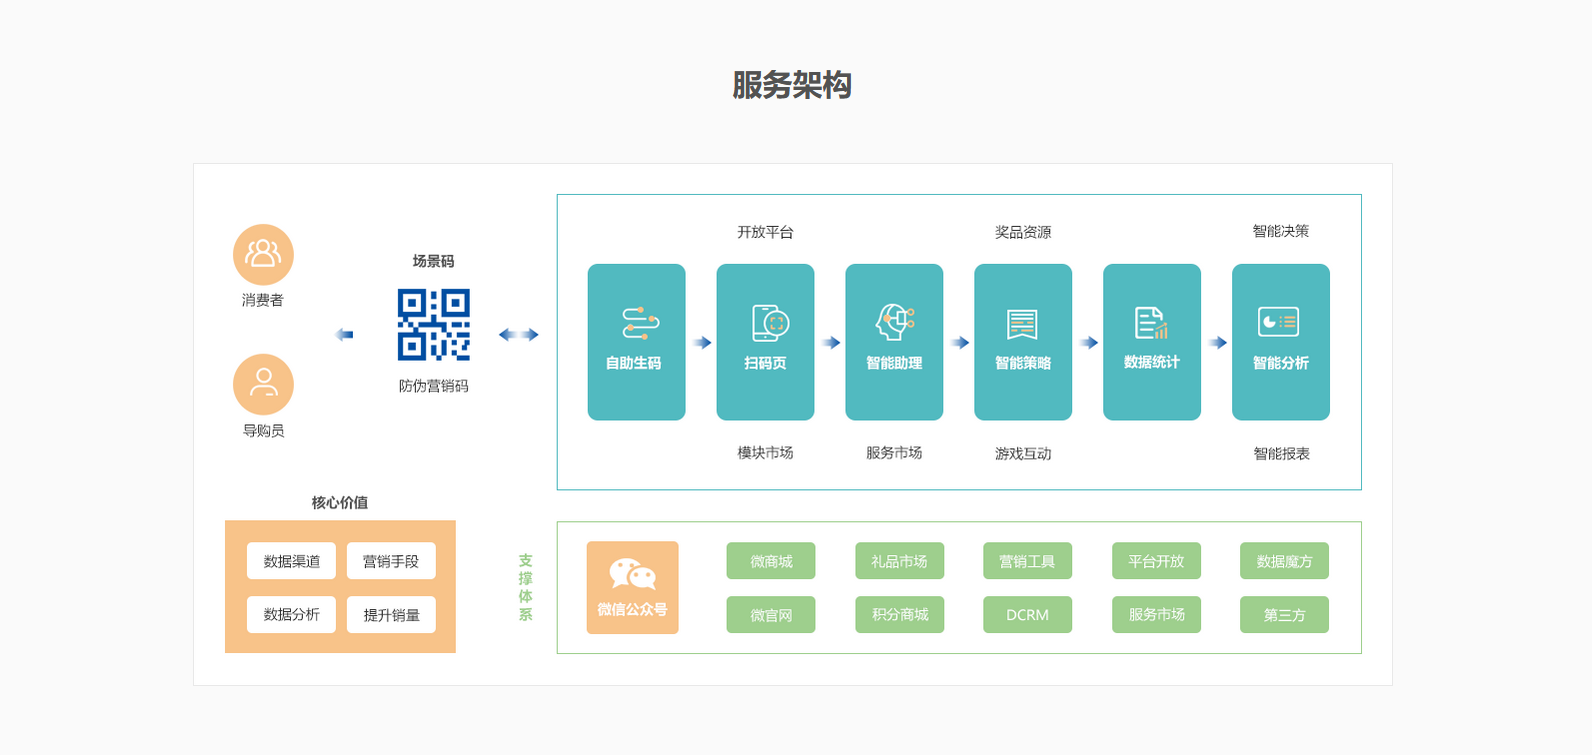This screenshot has height=755, width=1592.
Task: Click the 服务市场 label under 智能助理
Action: pyautogui.click(x=894, y=453)
